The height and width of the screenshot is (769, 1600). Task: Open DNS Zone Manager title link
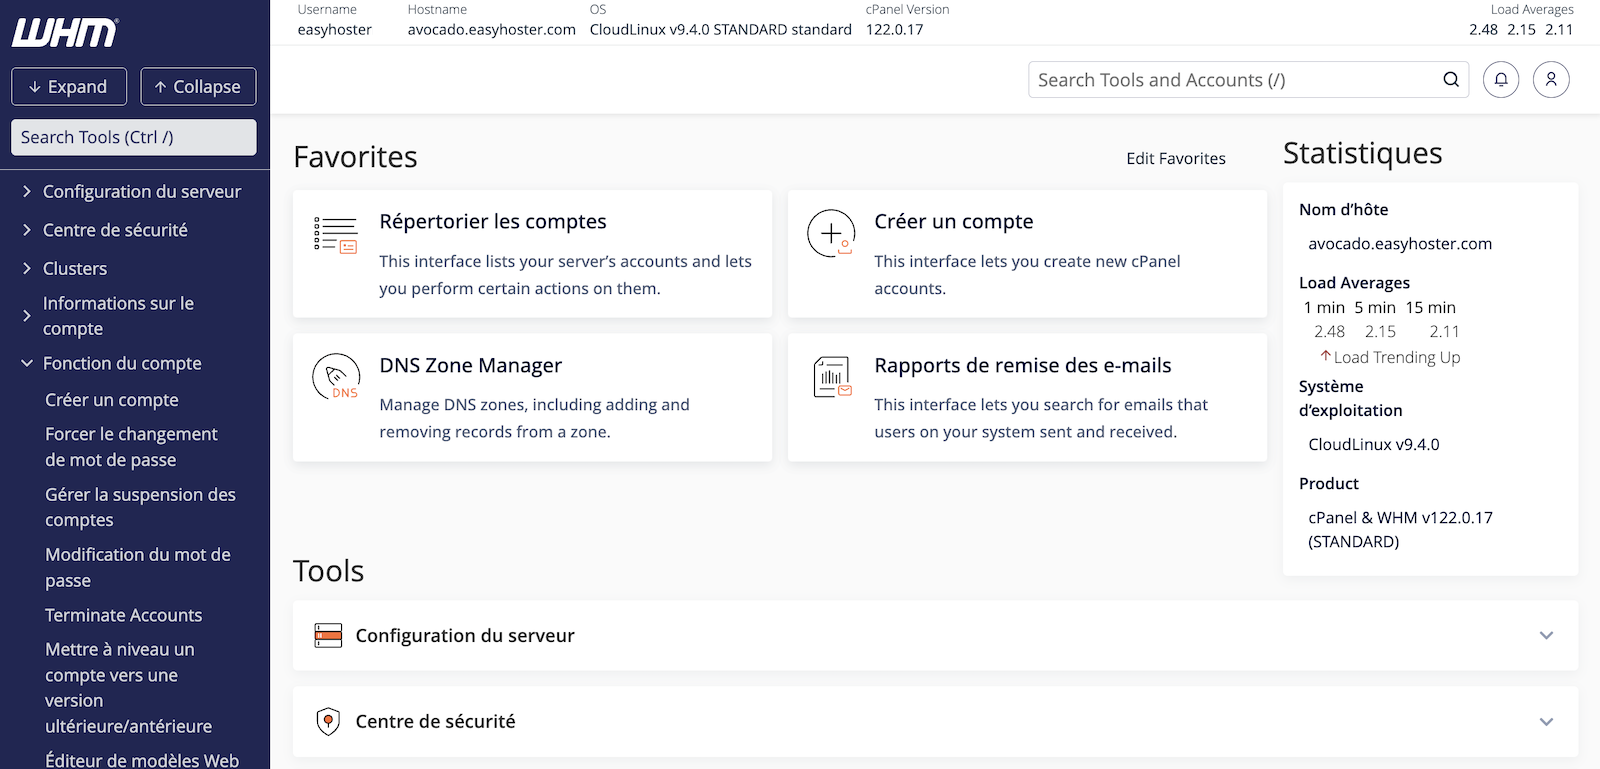pos(471,365)
